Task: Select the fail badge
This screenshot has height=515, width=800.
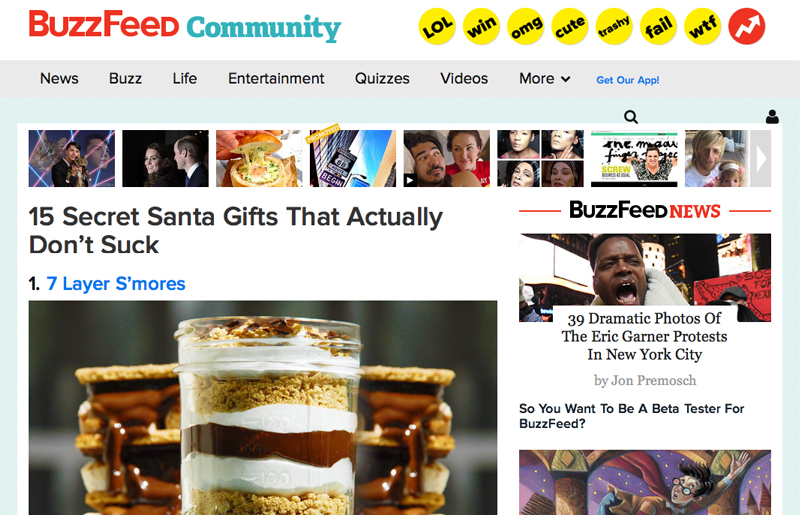Action: (658, 27)
